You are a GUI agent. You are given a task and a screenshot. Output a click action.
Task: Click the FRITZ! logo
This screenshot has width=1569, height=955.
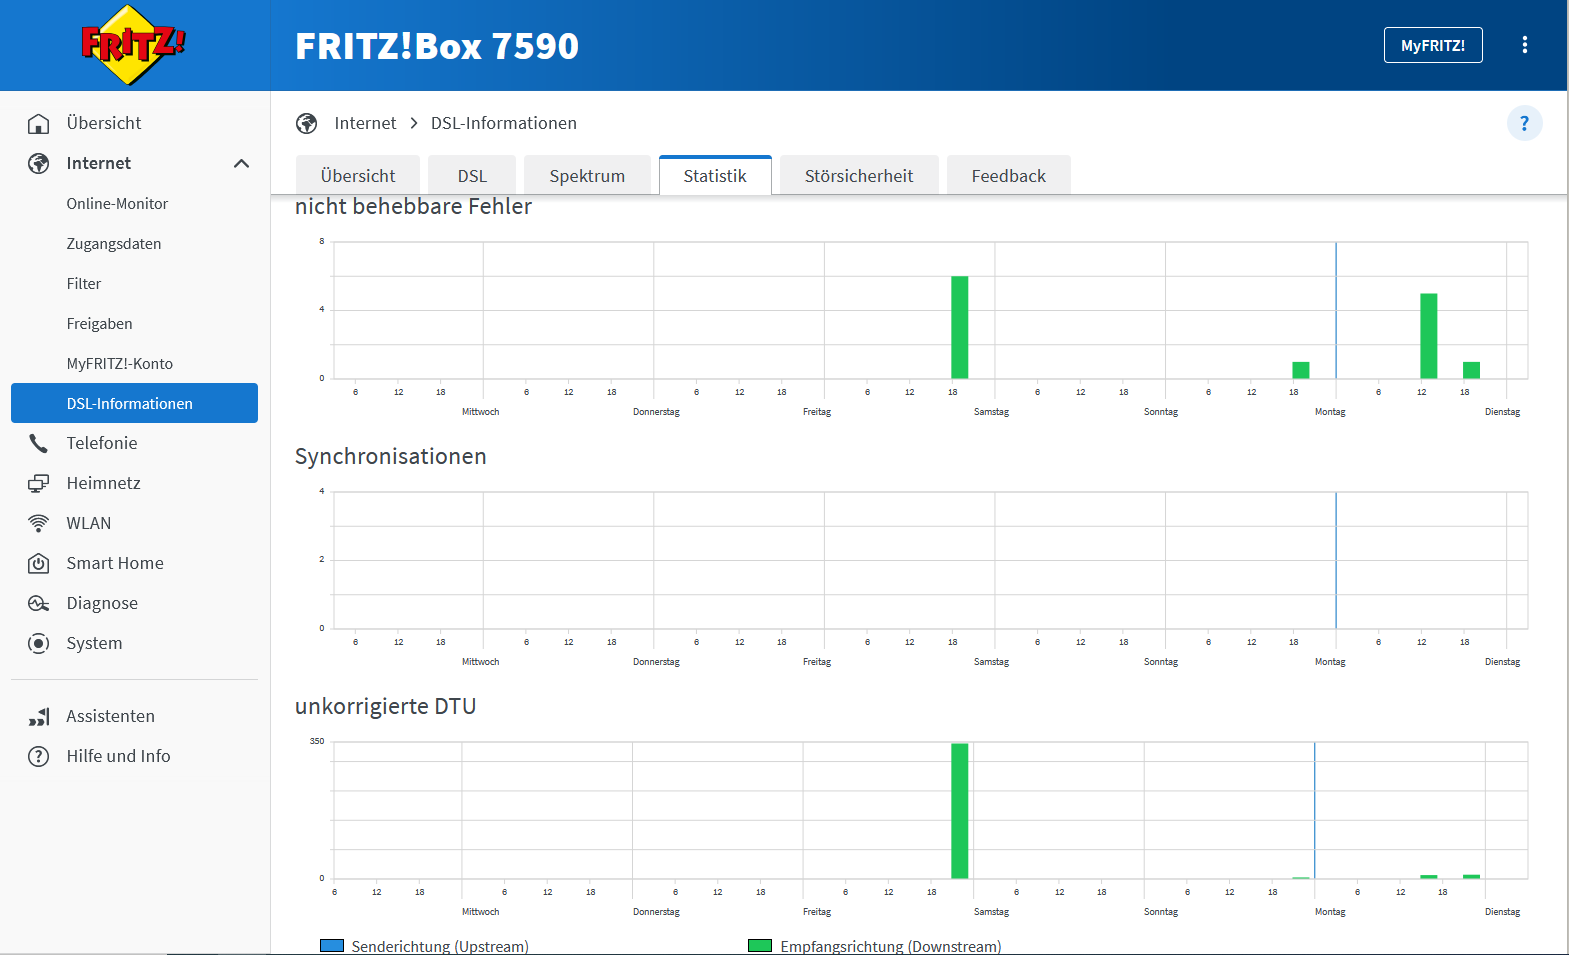click(134, 45)
